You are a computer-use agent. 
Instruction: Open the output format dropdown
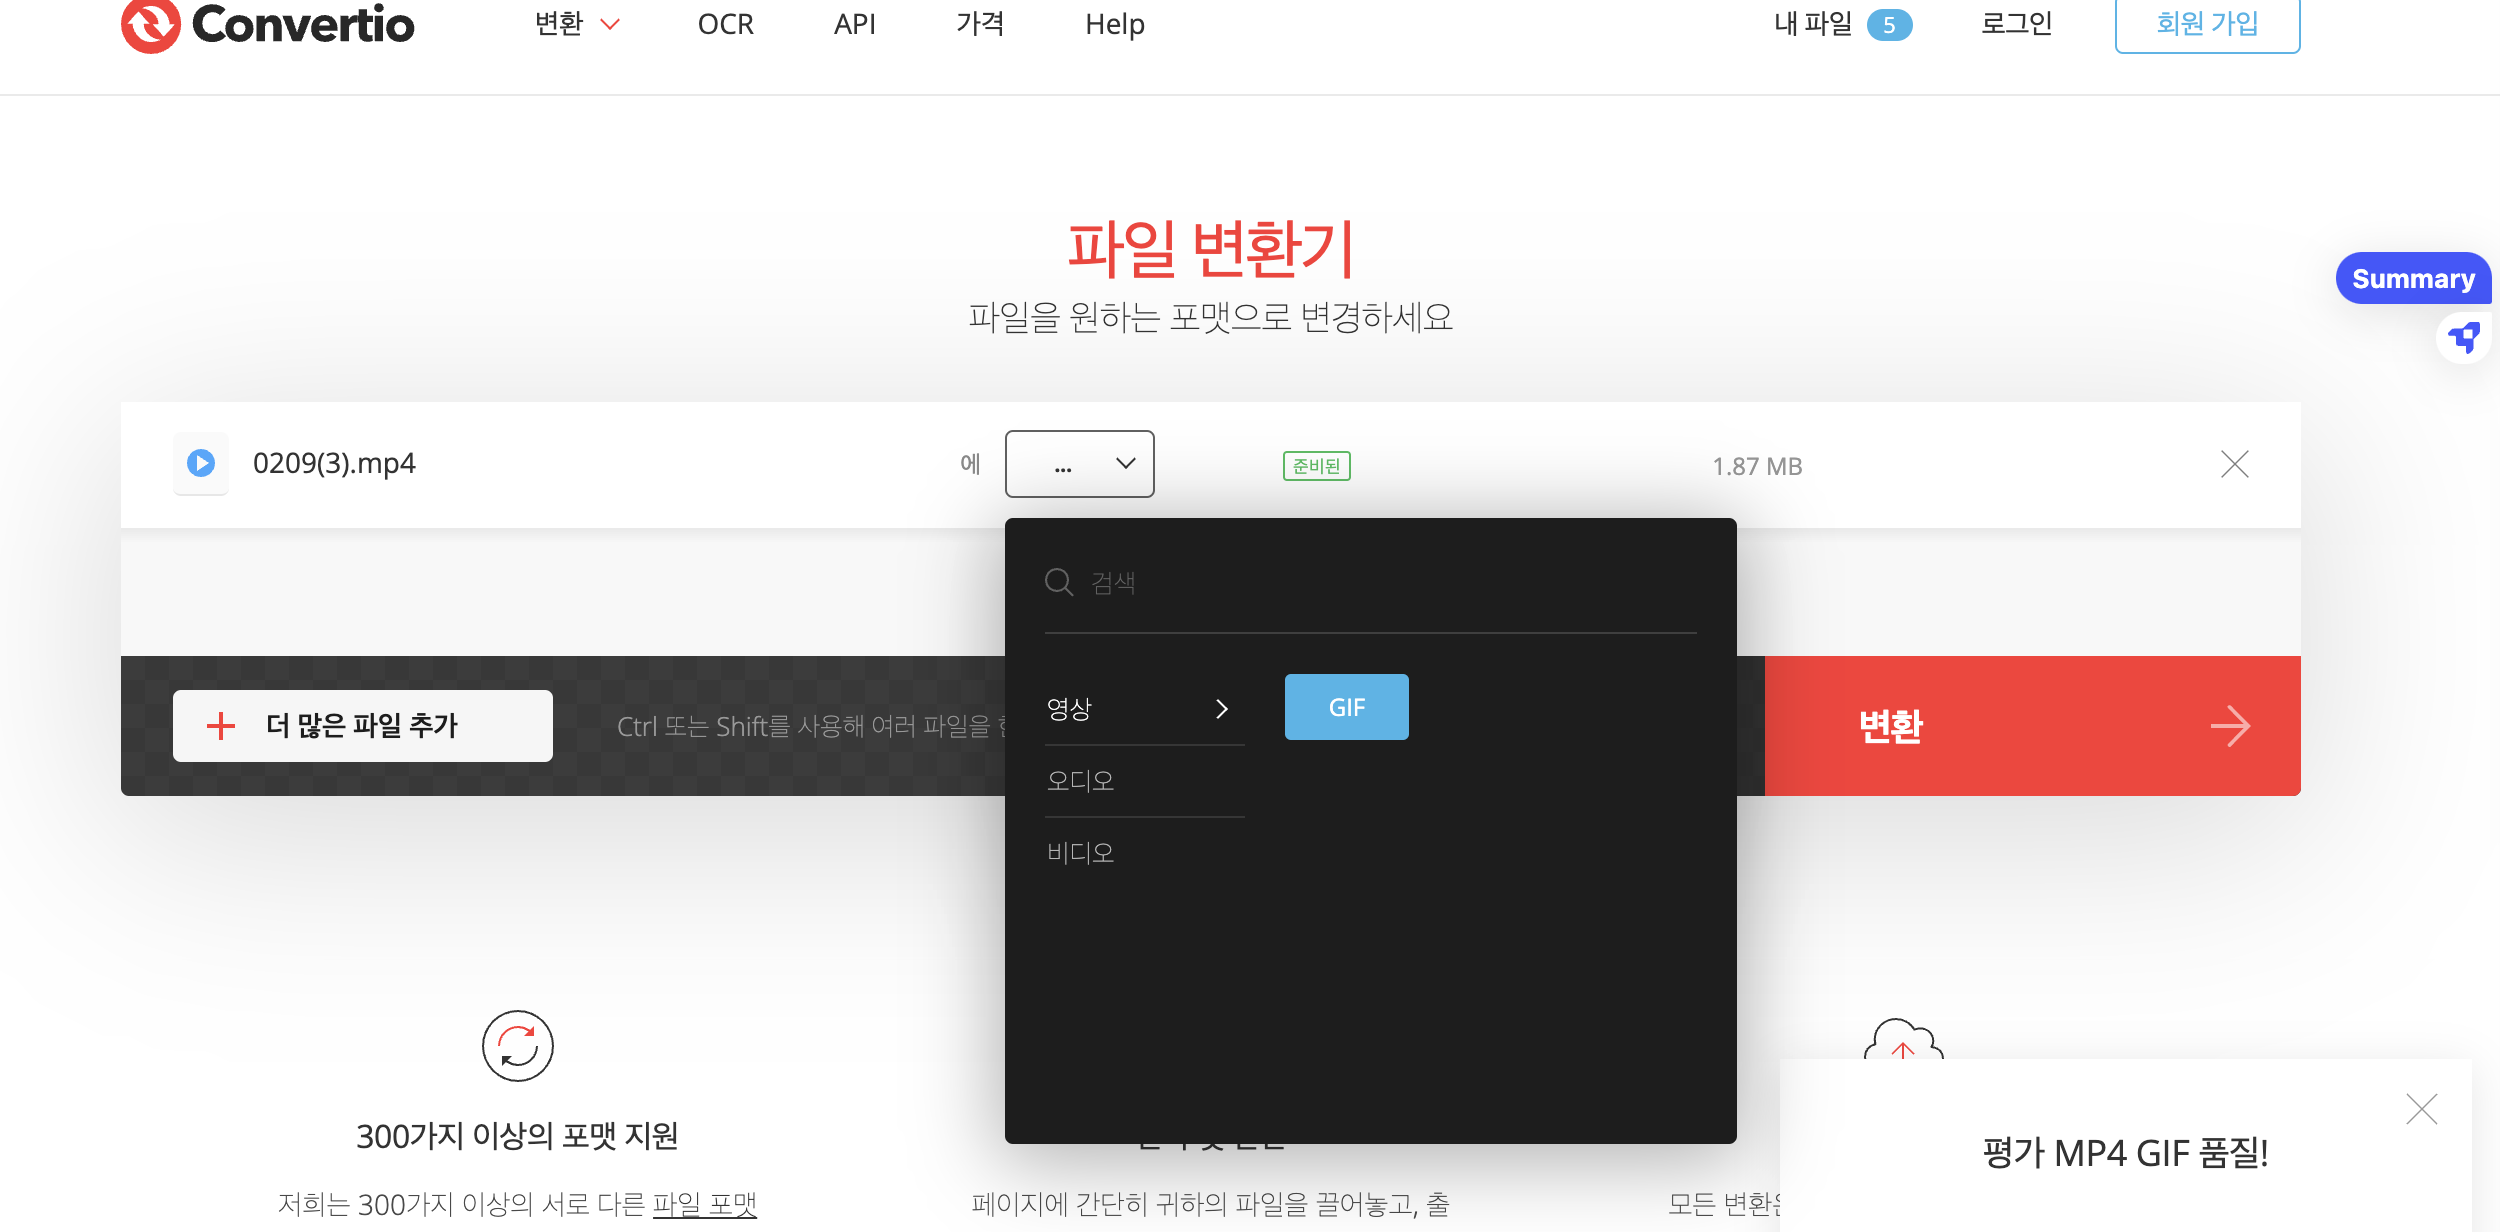coord(1079,464)
